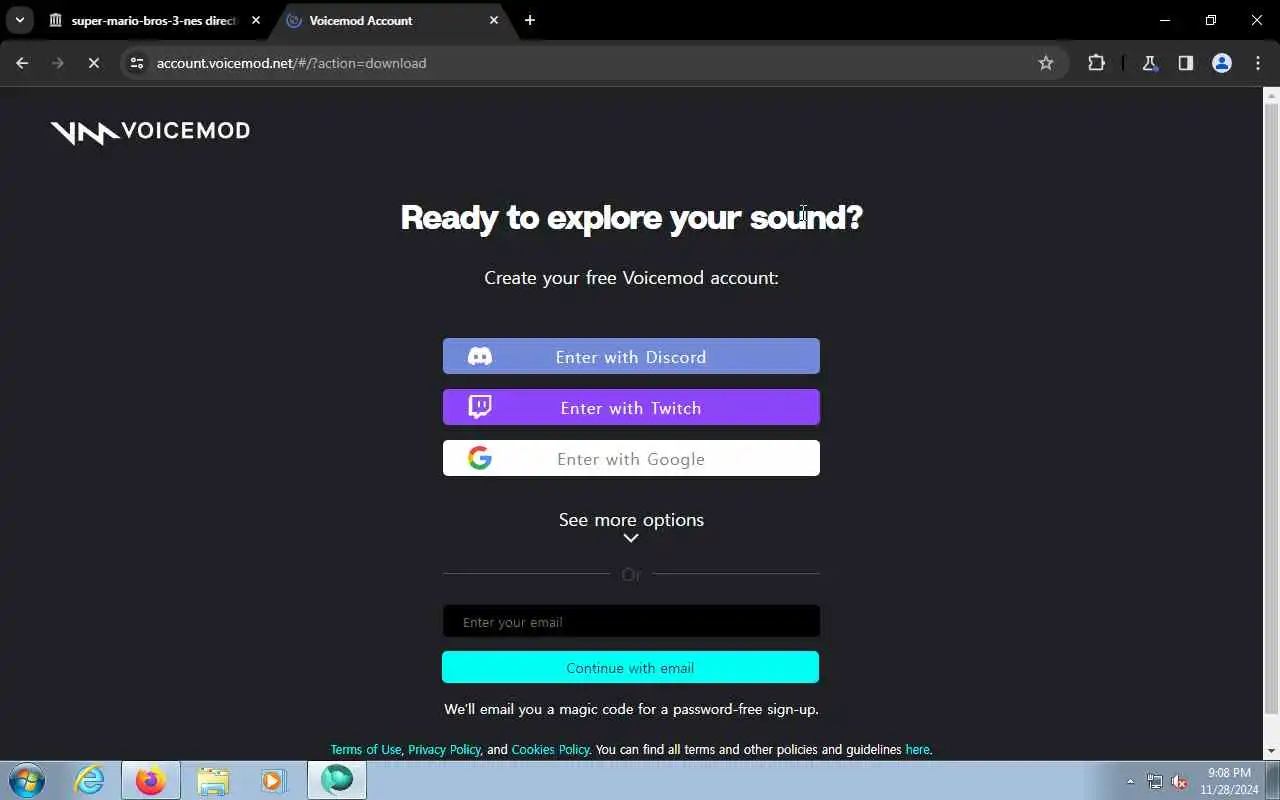This screenshot has height=800, width=1280.
Task: Click the chevron below See more options
Action: [631, 538]
